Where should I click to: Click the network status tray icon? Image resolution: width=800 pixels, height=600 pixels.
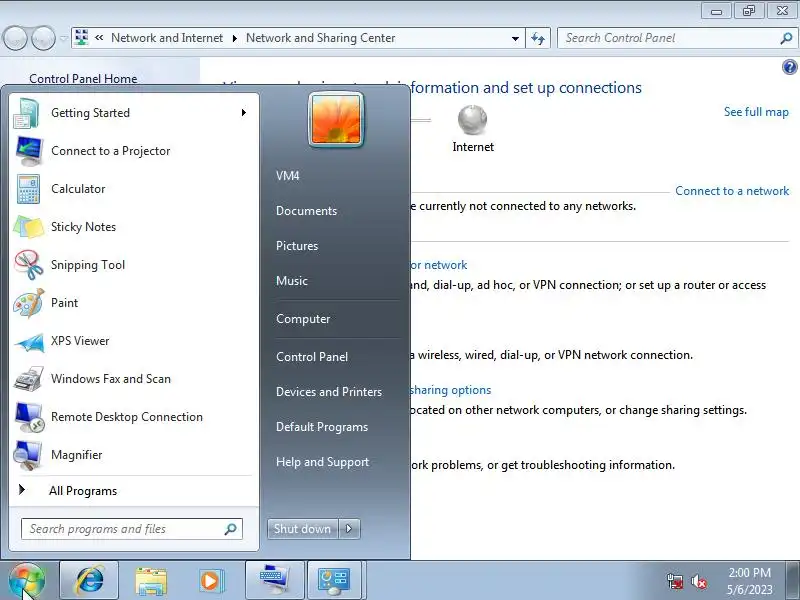[x=675, y=581]
